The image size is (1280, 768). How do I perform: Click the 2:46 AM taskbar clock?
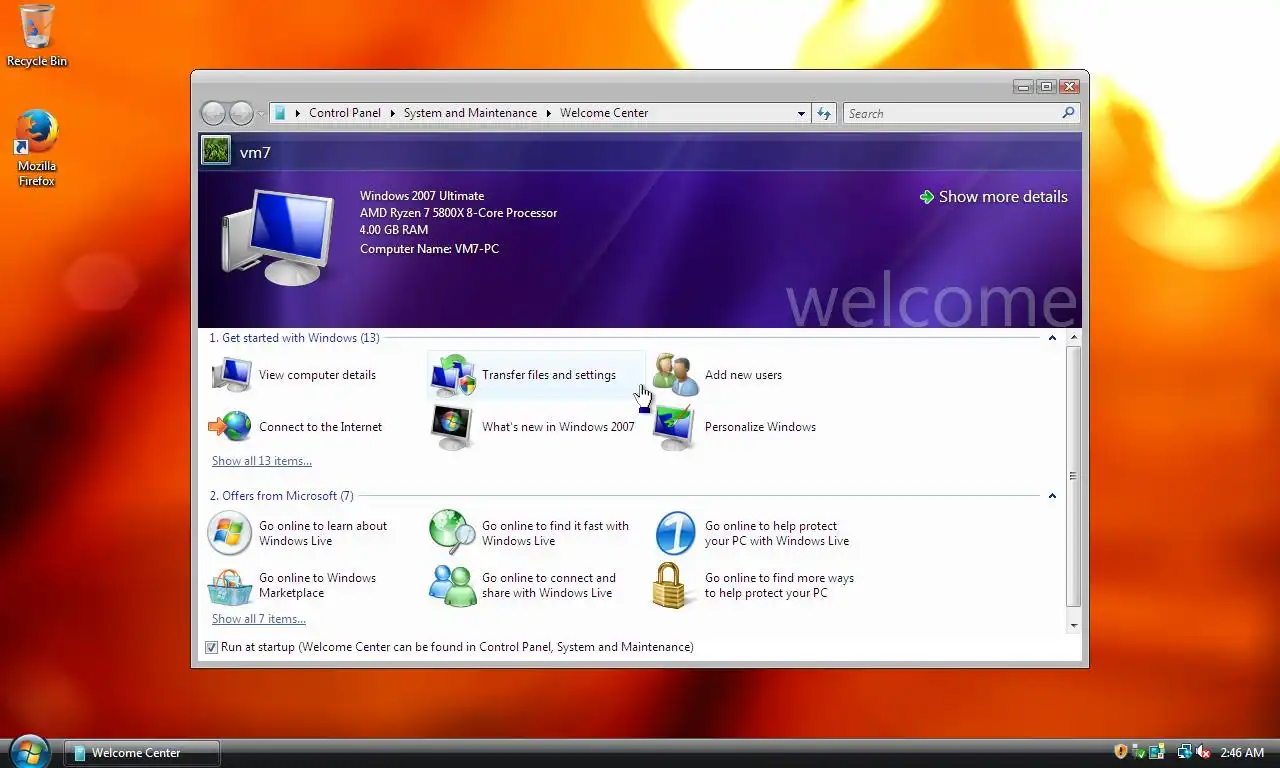click(x=1242, y=752)
